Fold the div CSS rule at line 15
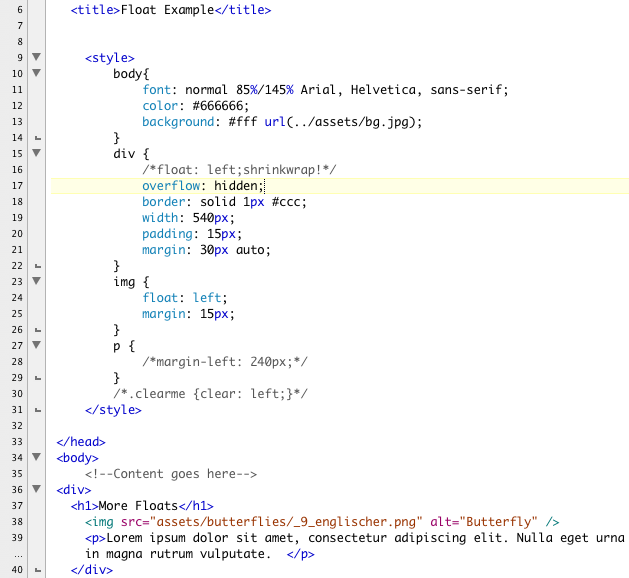Screen dimensions: 629x578 (37, 154)
